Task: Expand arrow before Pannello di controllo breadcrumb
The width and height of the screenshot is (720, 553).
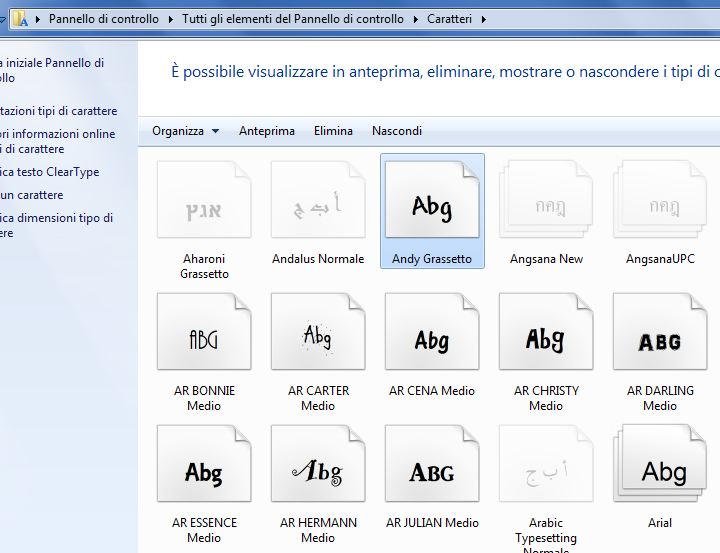Action: point(38,19)
